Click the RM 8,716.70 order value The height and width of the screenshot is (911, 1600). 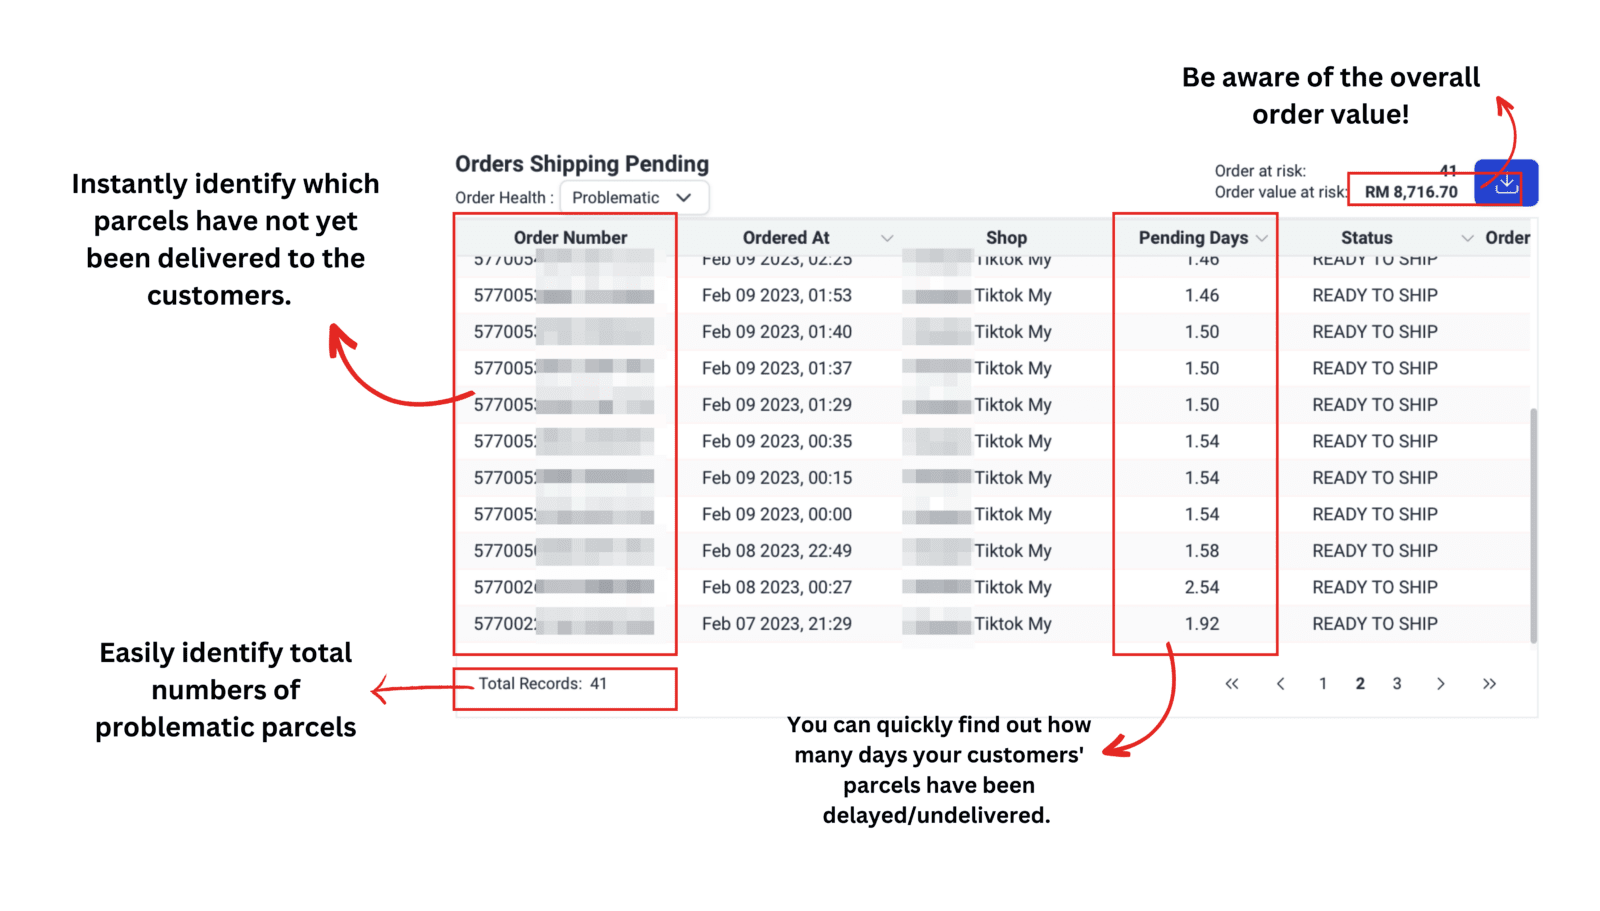[x=1411, y=192]
